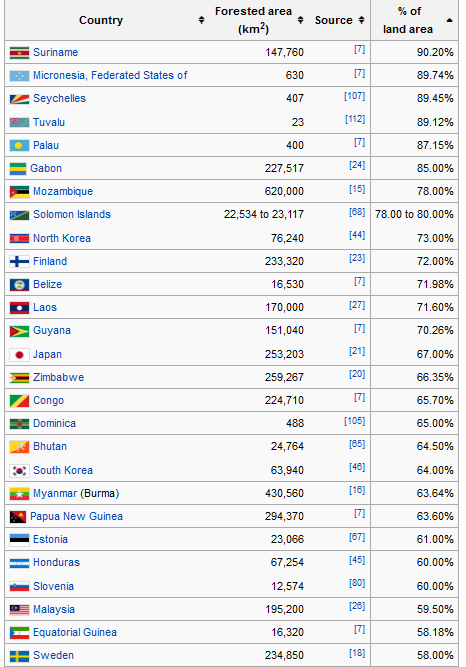Follow citation [24] for Gabon
Image resolution: width=466 pixels, height=668 pixels.
pos(357,165)
